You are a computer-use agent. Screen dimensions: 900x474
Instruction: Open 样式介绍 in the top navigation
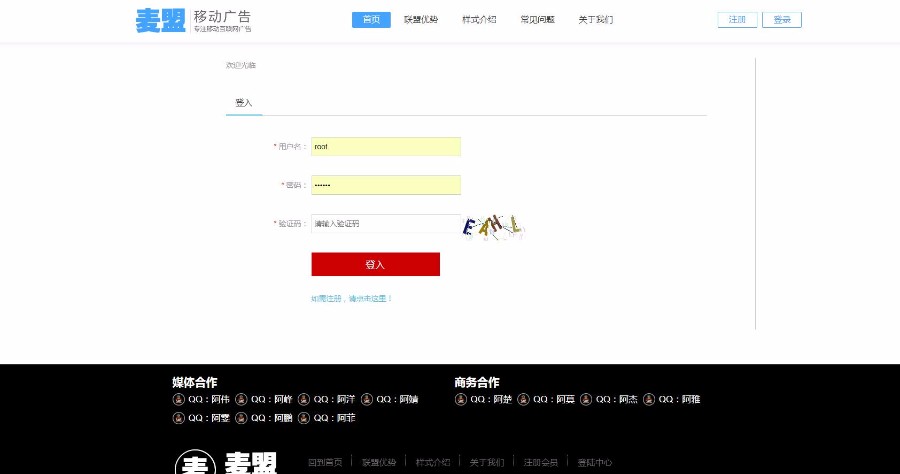(479, 20)
